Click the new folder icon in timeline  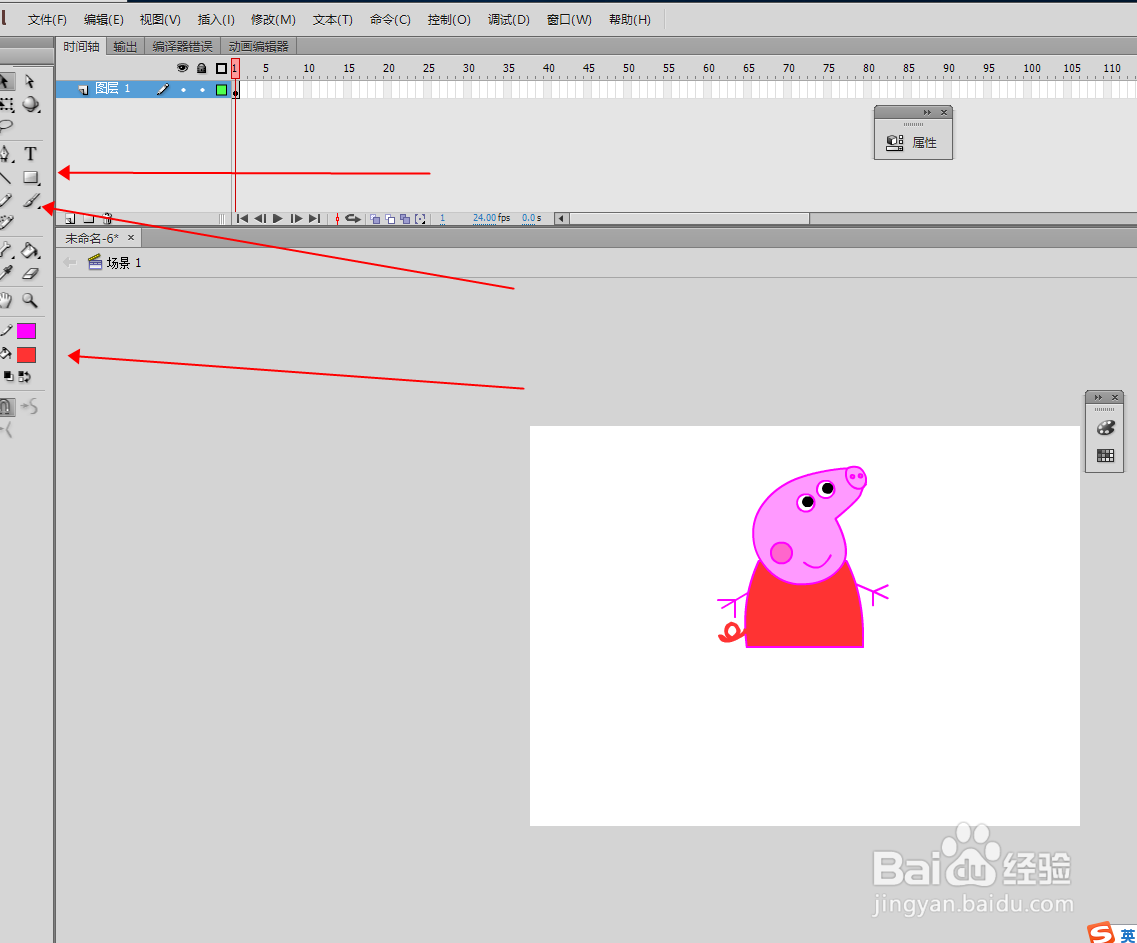click(88, 218)
